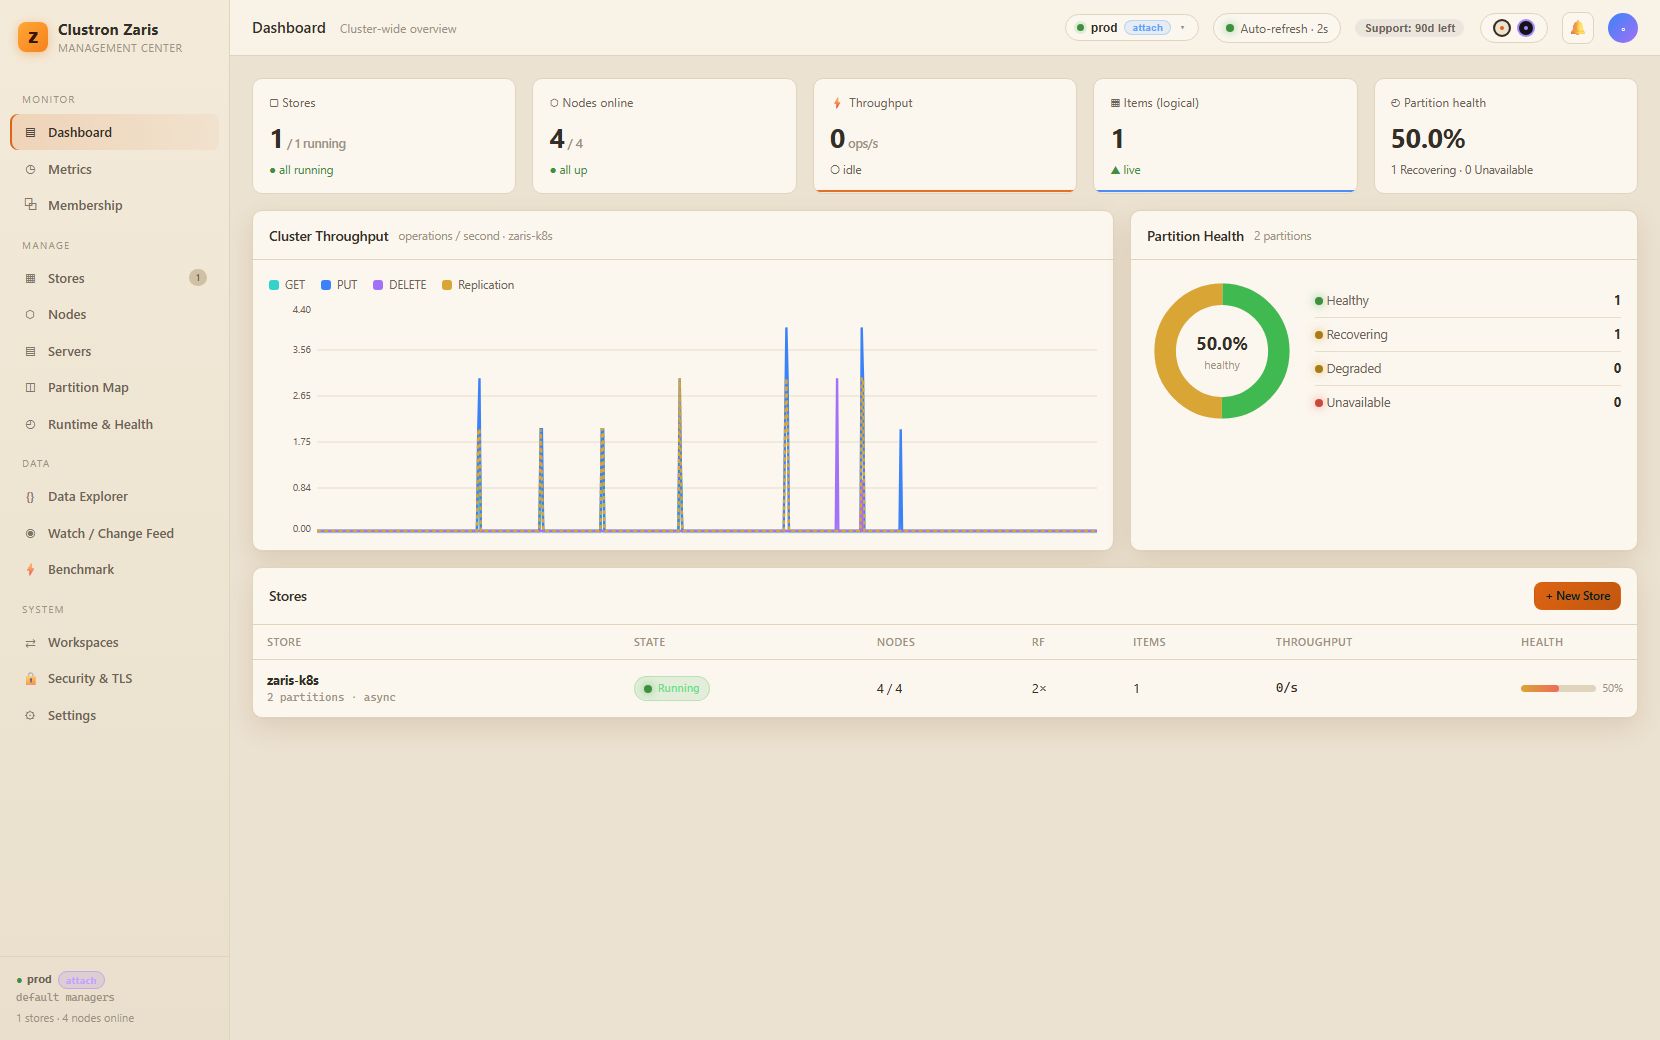Click the 'all up' nodes status
The height and width of the screenshot is (1040, 1660).
click(x=573, y=170)
